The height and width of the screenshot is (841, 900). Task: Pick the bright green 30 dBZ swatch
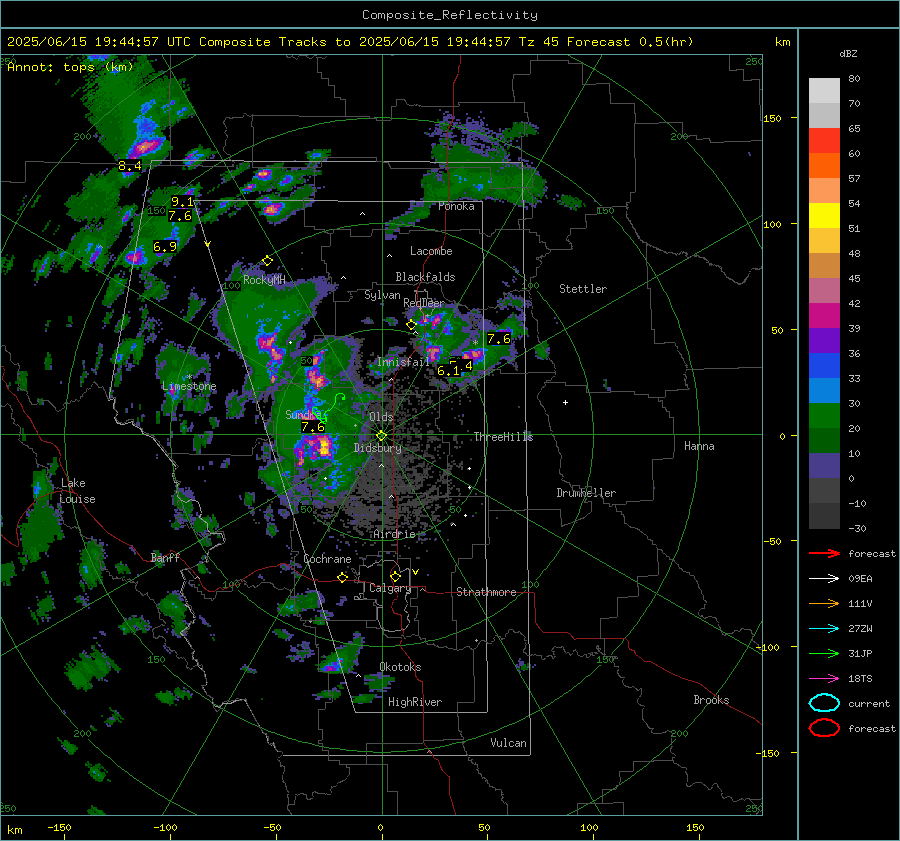(x=824, y=415)
